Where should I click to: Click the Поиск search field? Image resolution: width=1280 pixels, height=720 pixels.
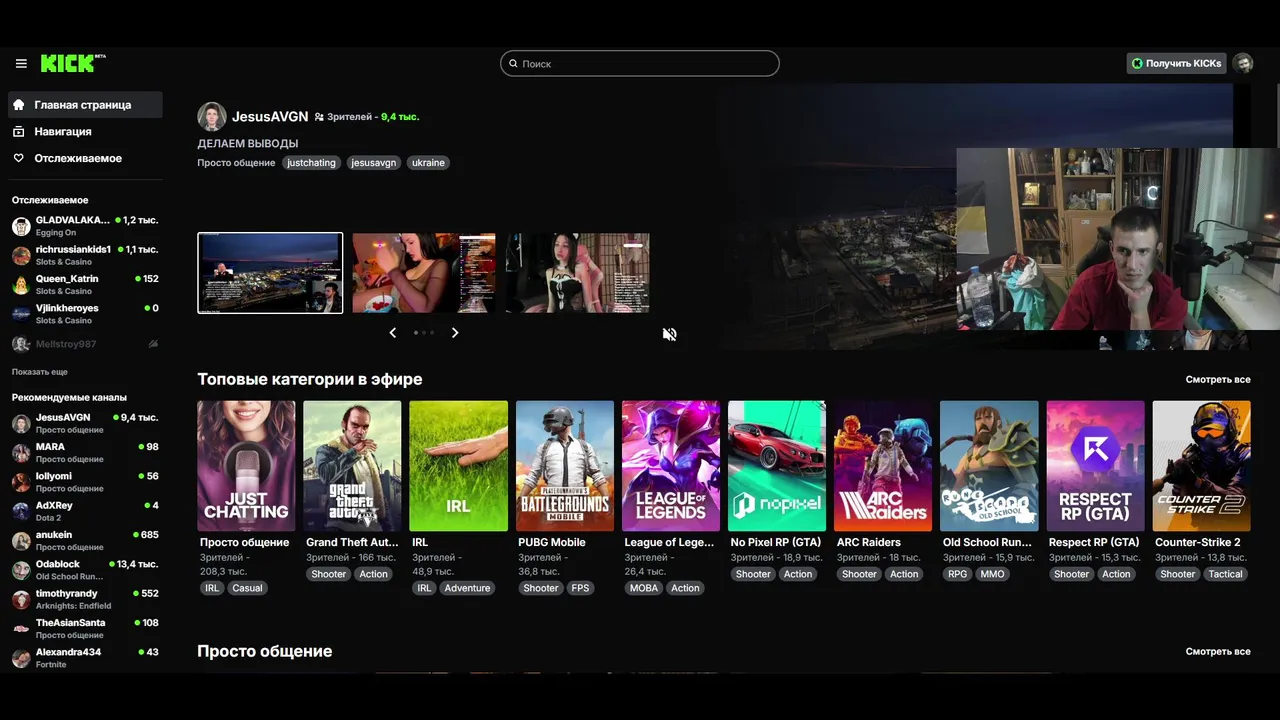640,63
